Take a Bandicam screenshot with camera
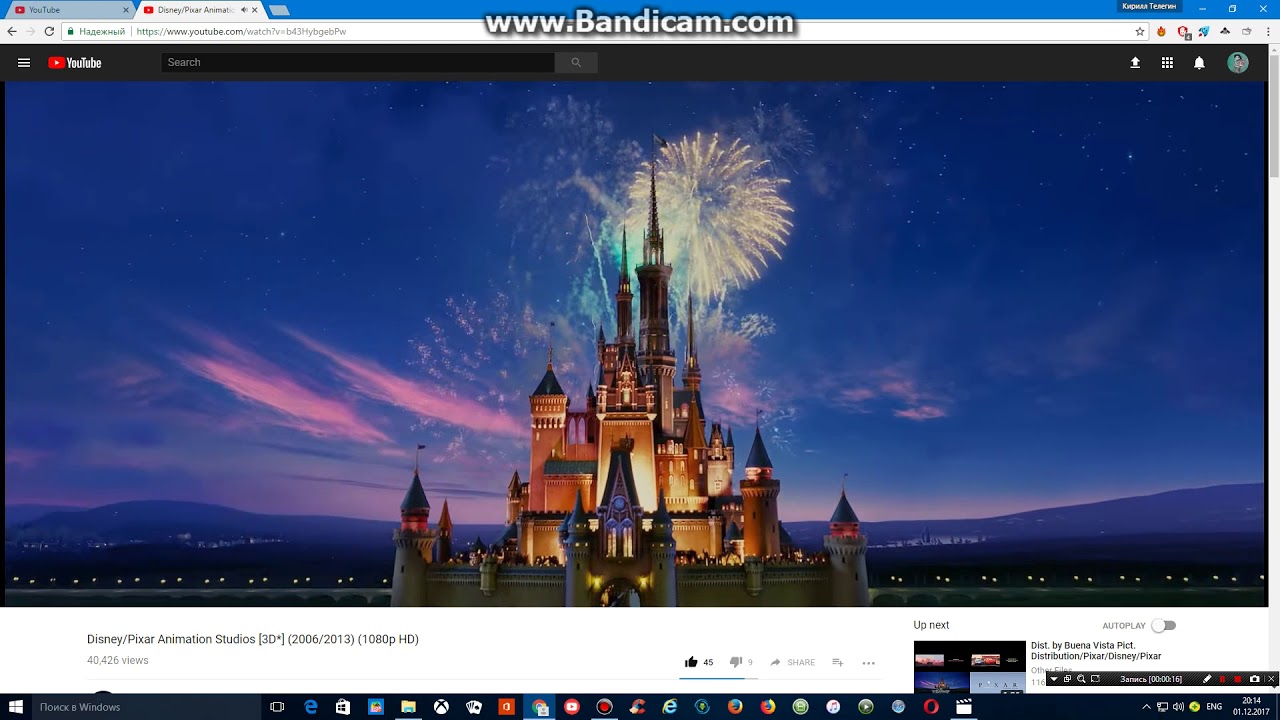 click(x=1255, y=679)
